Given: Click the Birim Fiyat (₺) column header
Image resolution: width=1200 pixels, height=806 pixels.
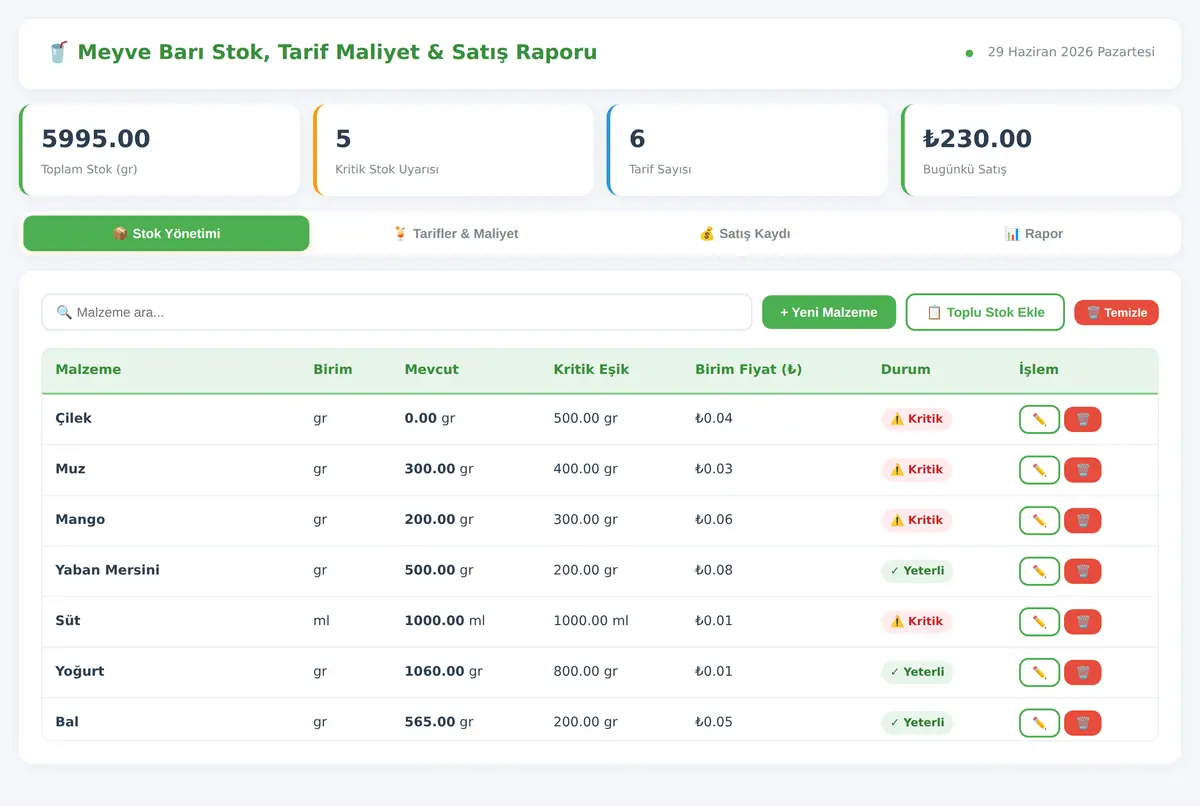Looking at the screenshot, I should coord(749,369).
